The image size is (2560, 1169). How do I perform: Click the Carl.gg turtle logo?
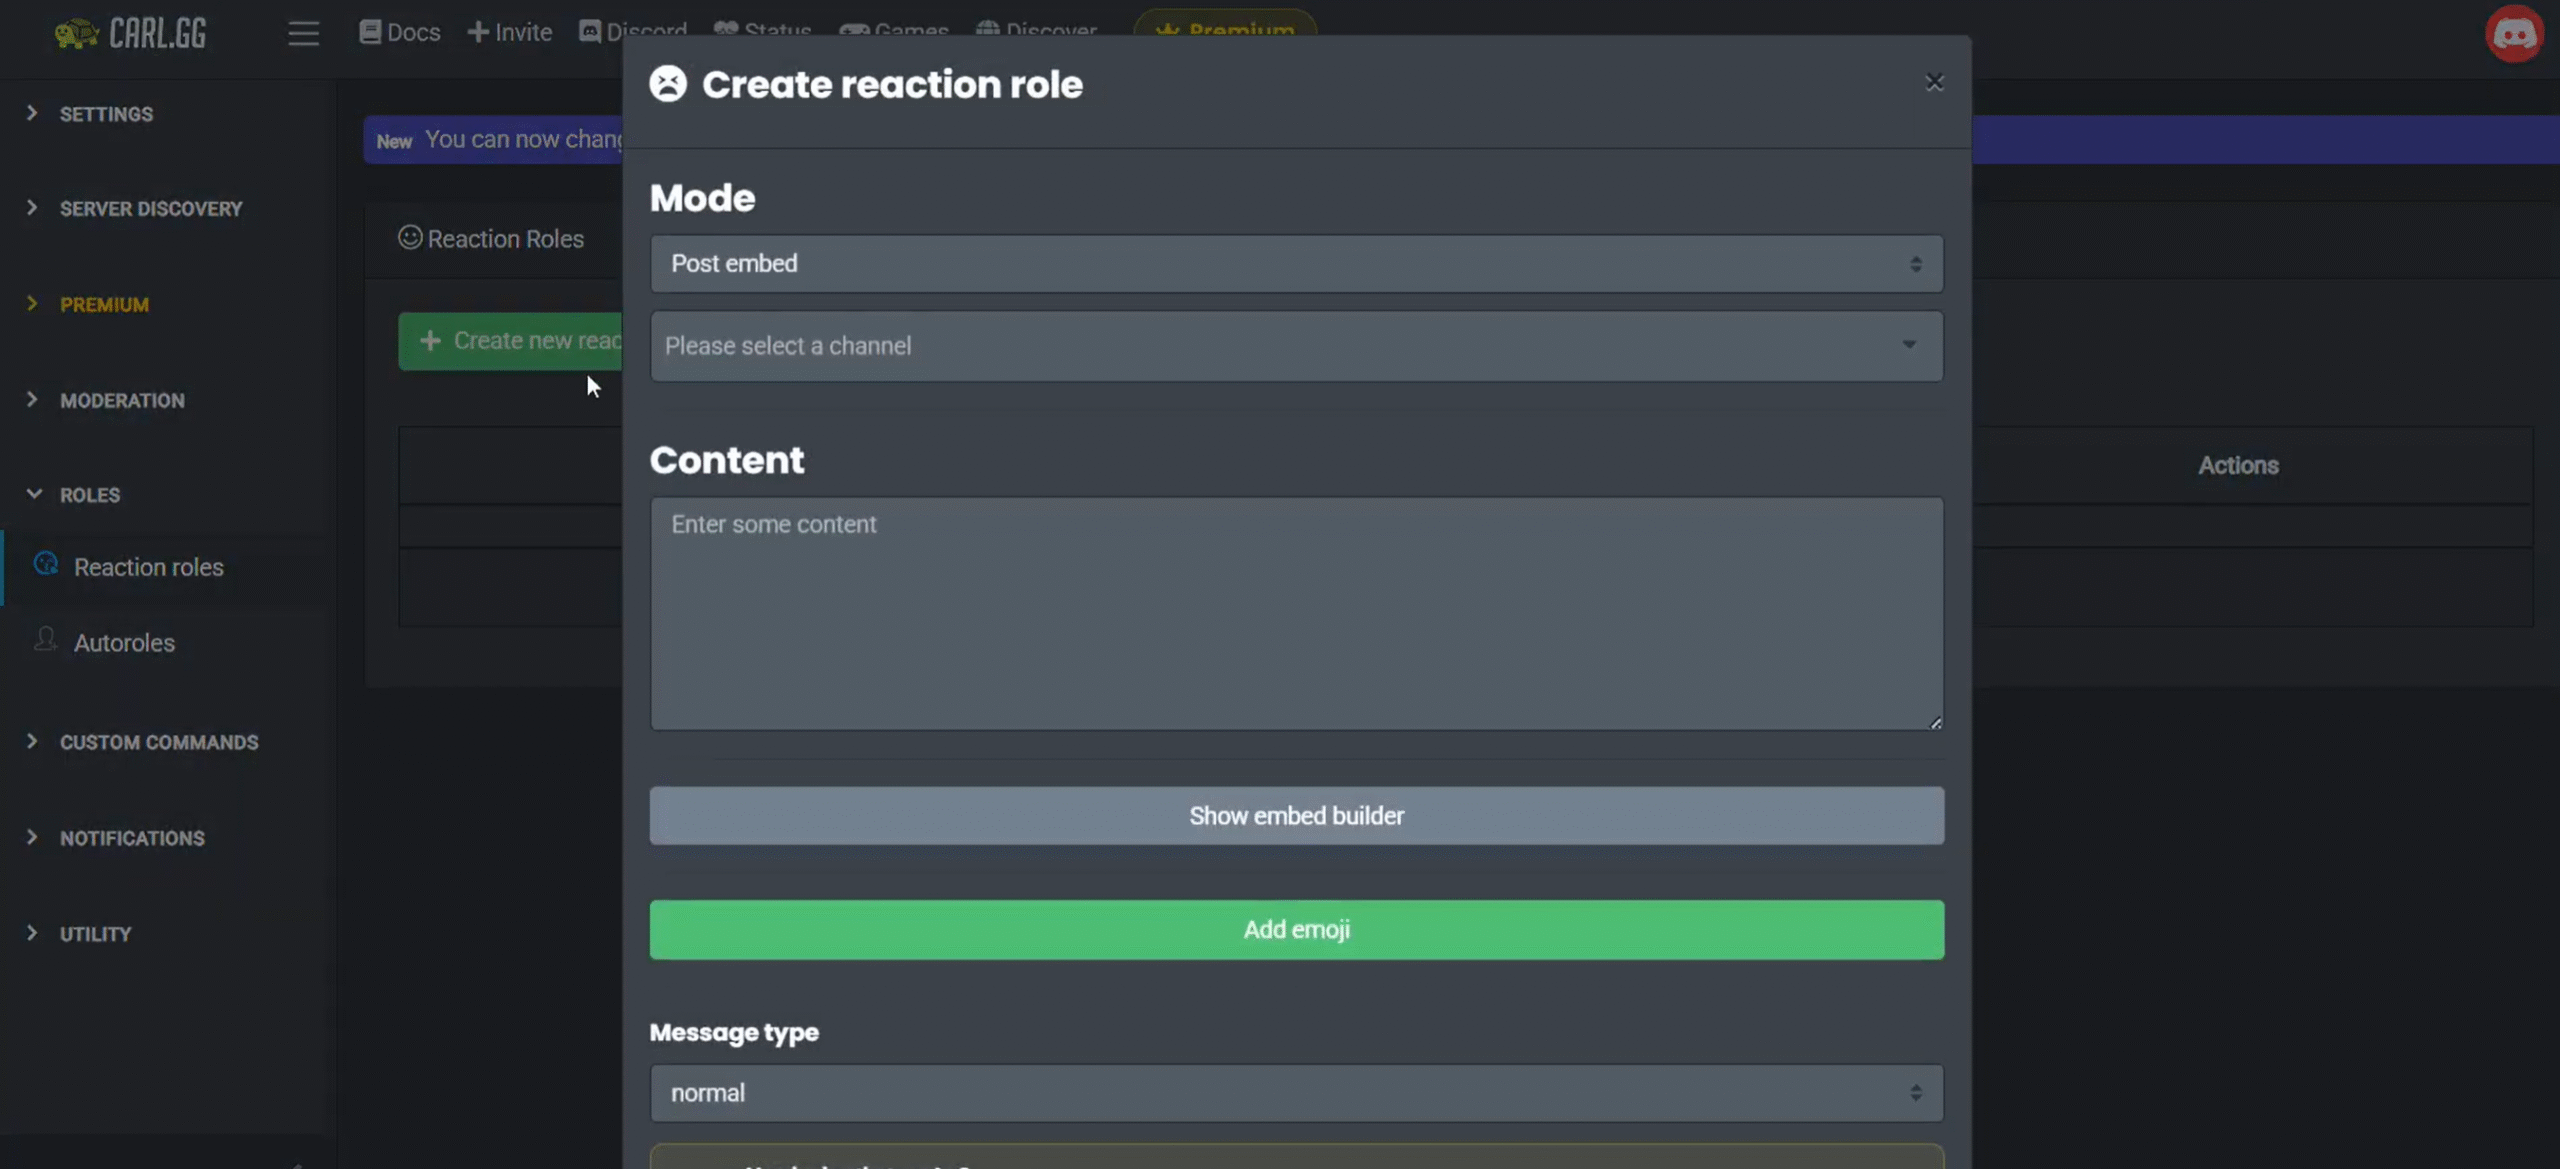[x=130, y=33]
